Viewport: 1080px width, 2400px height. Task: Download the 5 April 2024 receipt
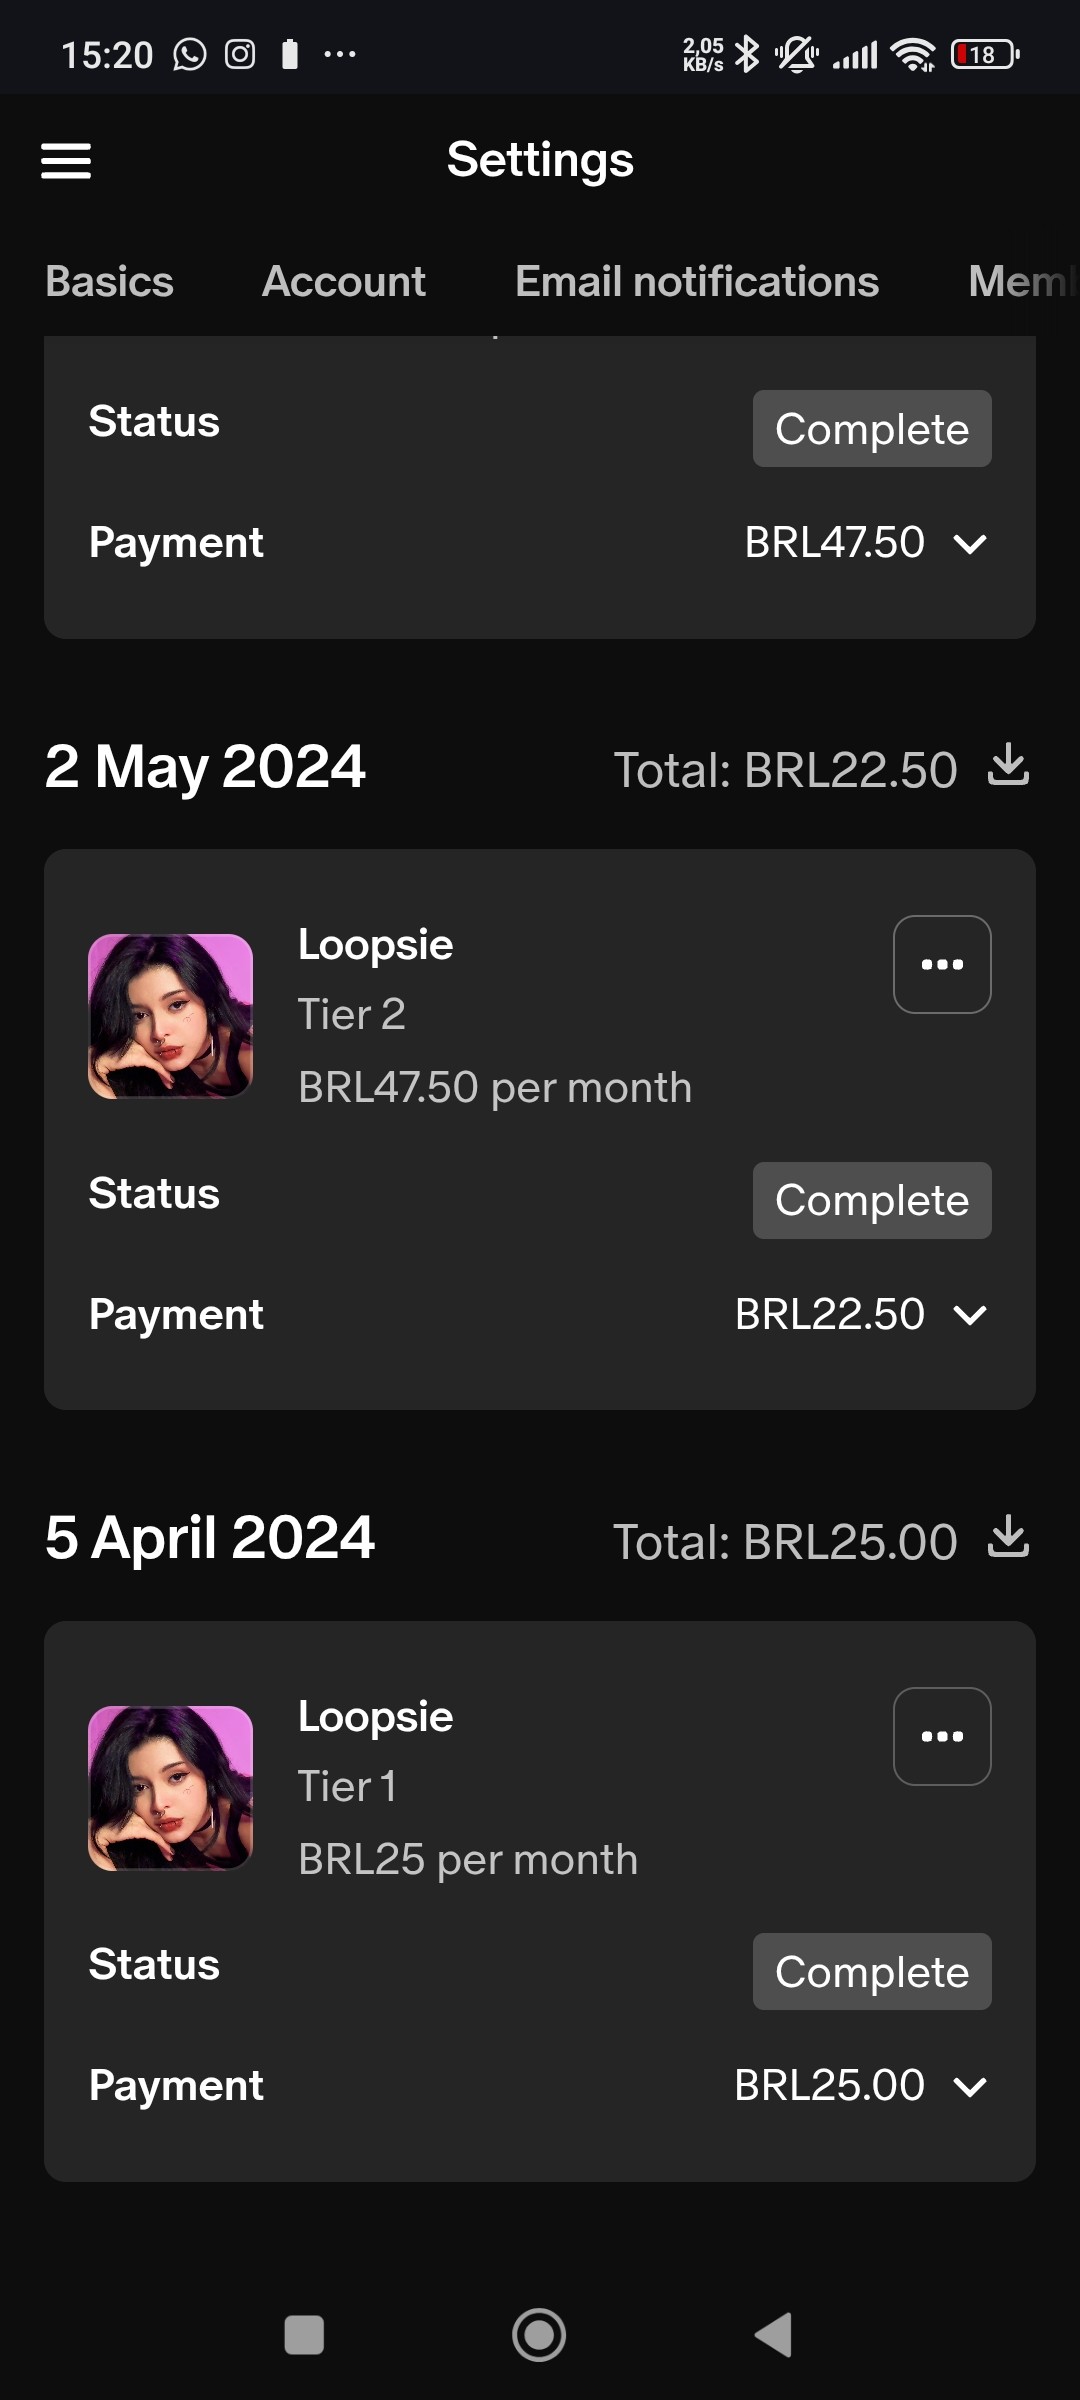click(1008, 1537)
